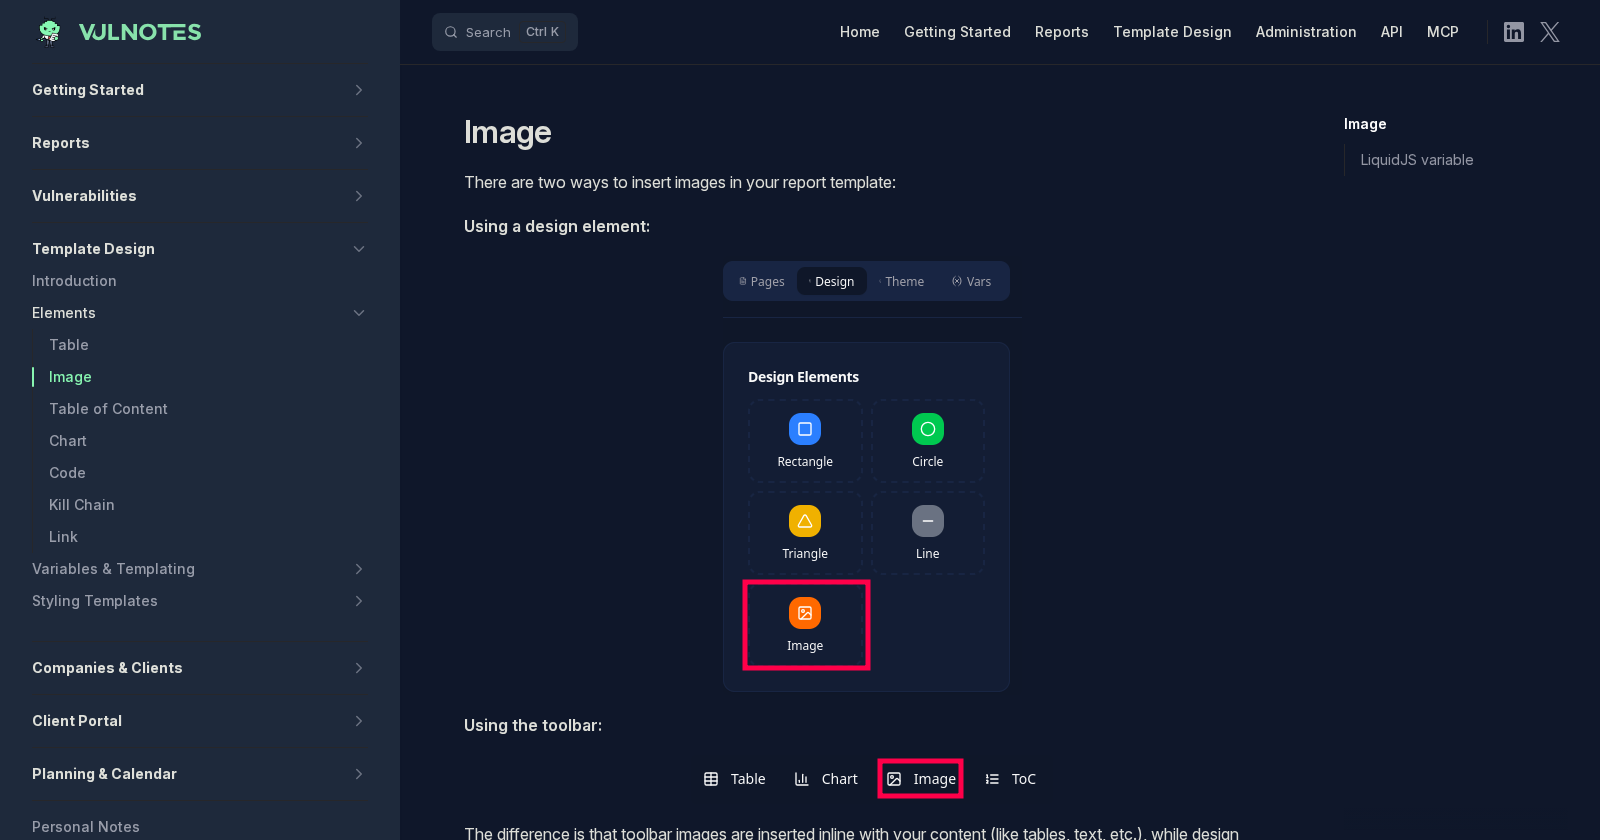Open the Table of Content page

108,409
